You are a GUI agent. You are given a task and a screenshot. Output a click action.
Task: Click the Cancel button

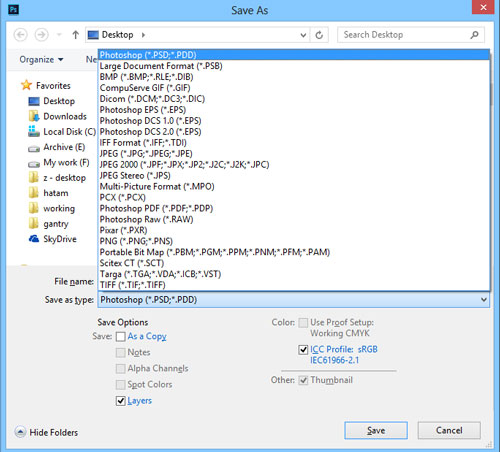pyautogui.click(x=449, y=430)
